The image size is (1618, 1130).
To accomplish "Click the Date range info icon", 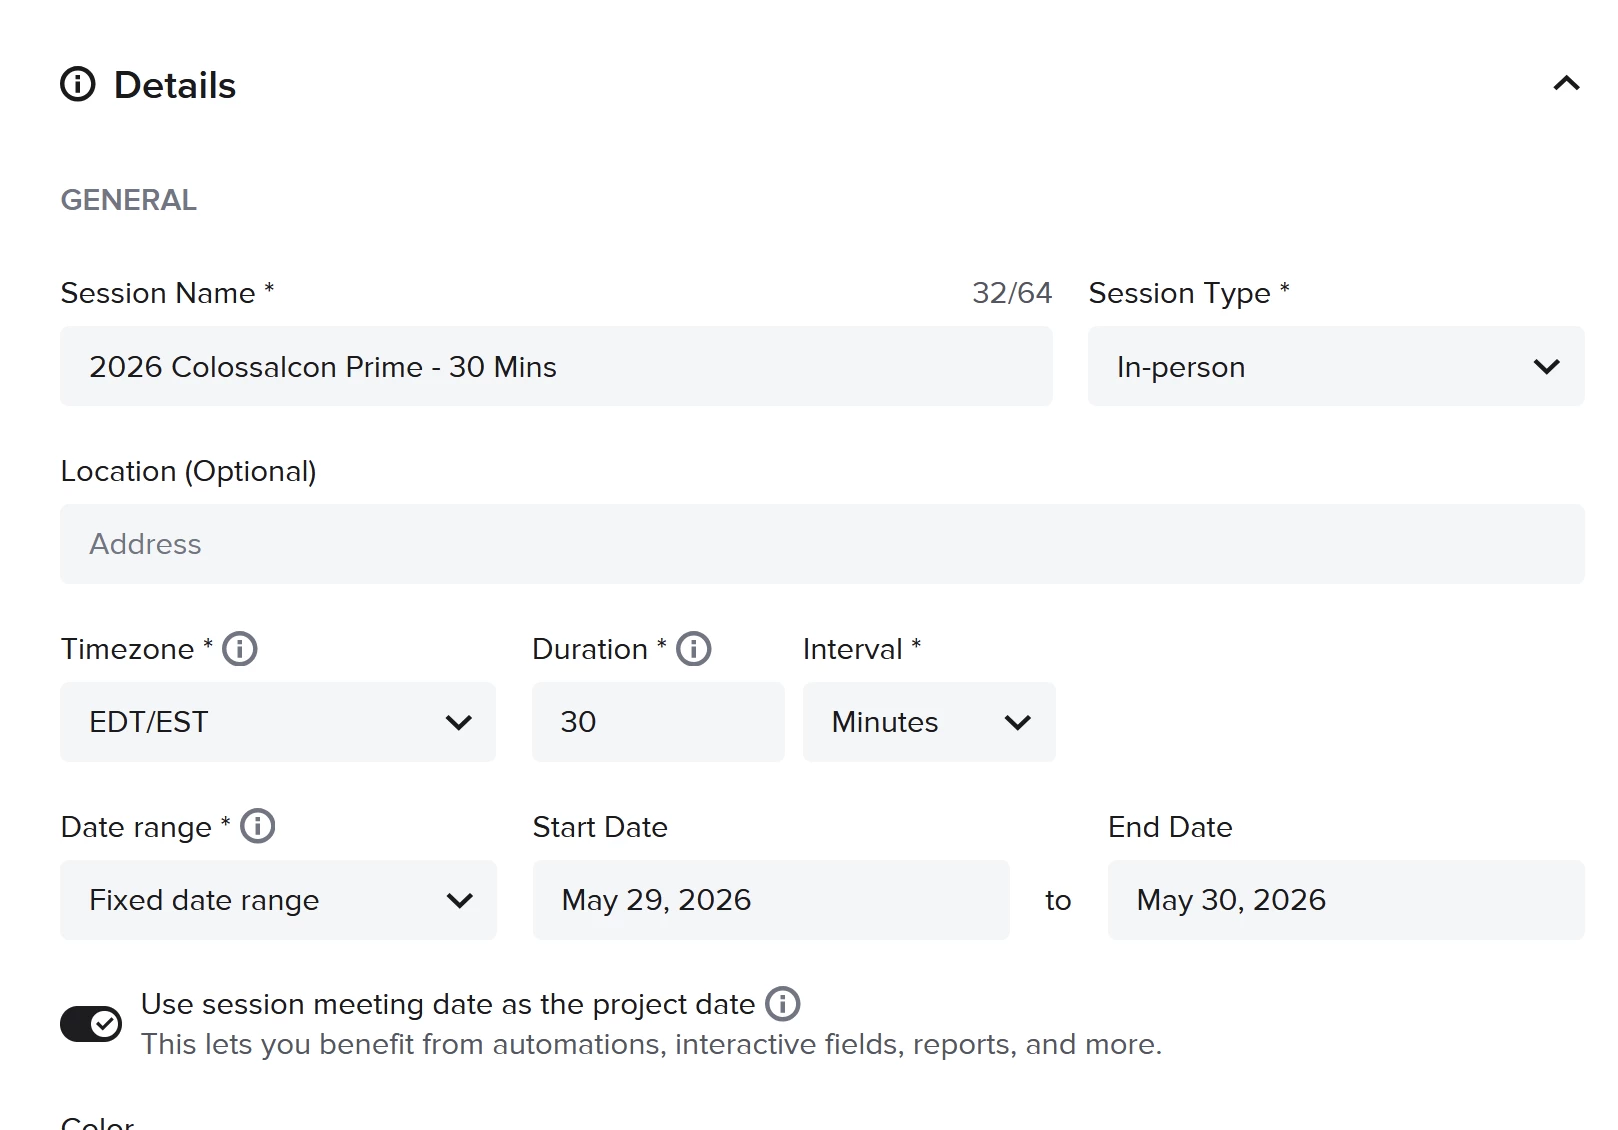I will [x=258, y=827].
